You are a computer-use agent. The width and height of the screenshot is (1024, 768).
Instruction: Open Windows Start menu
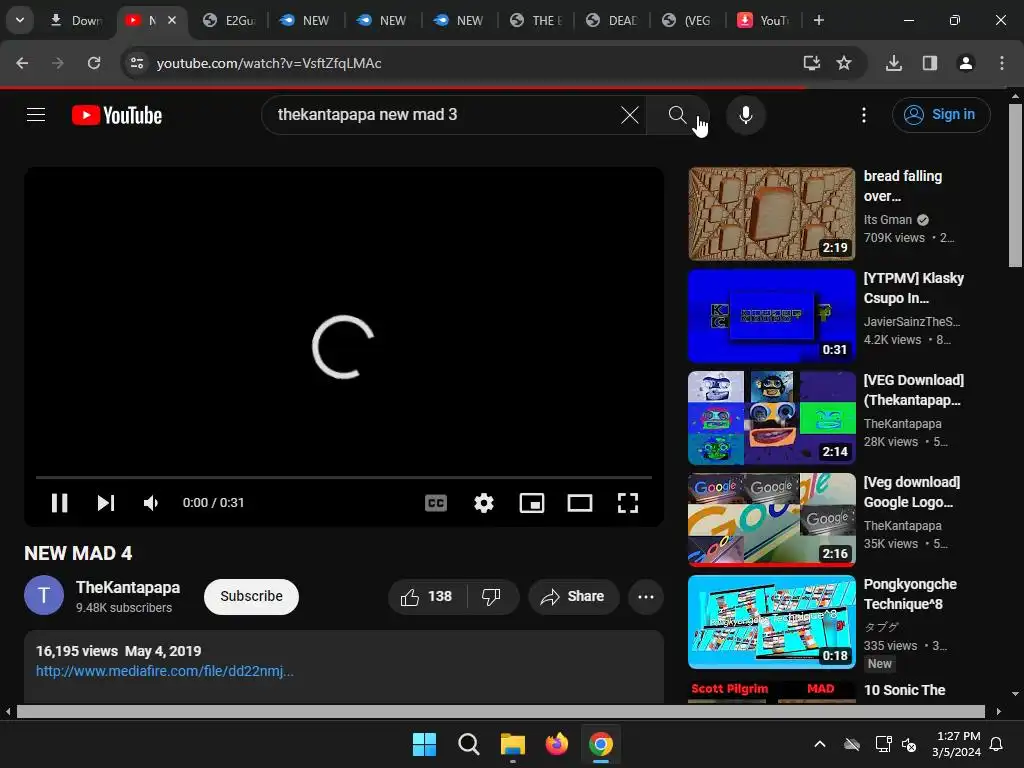coord(424,744)
